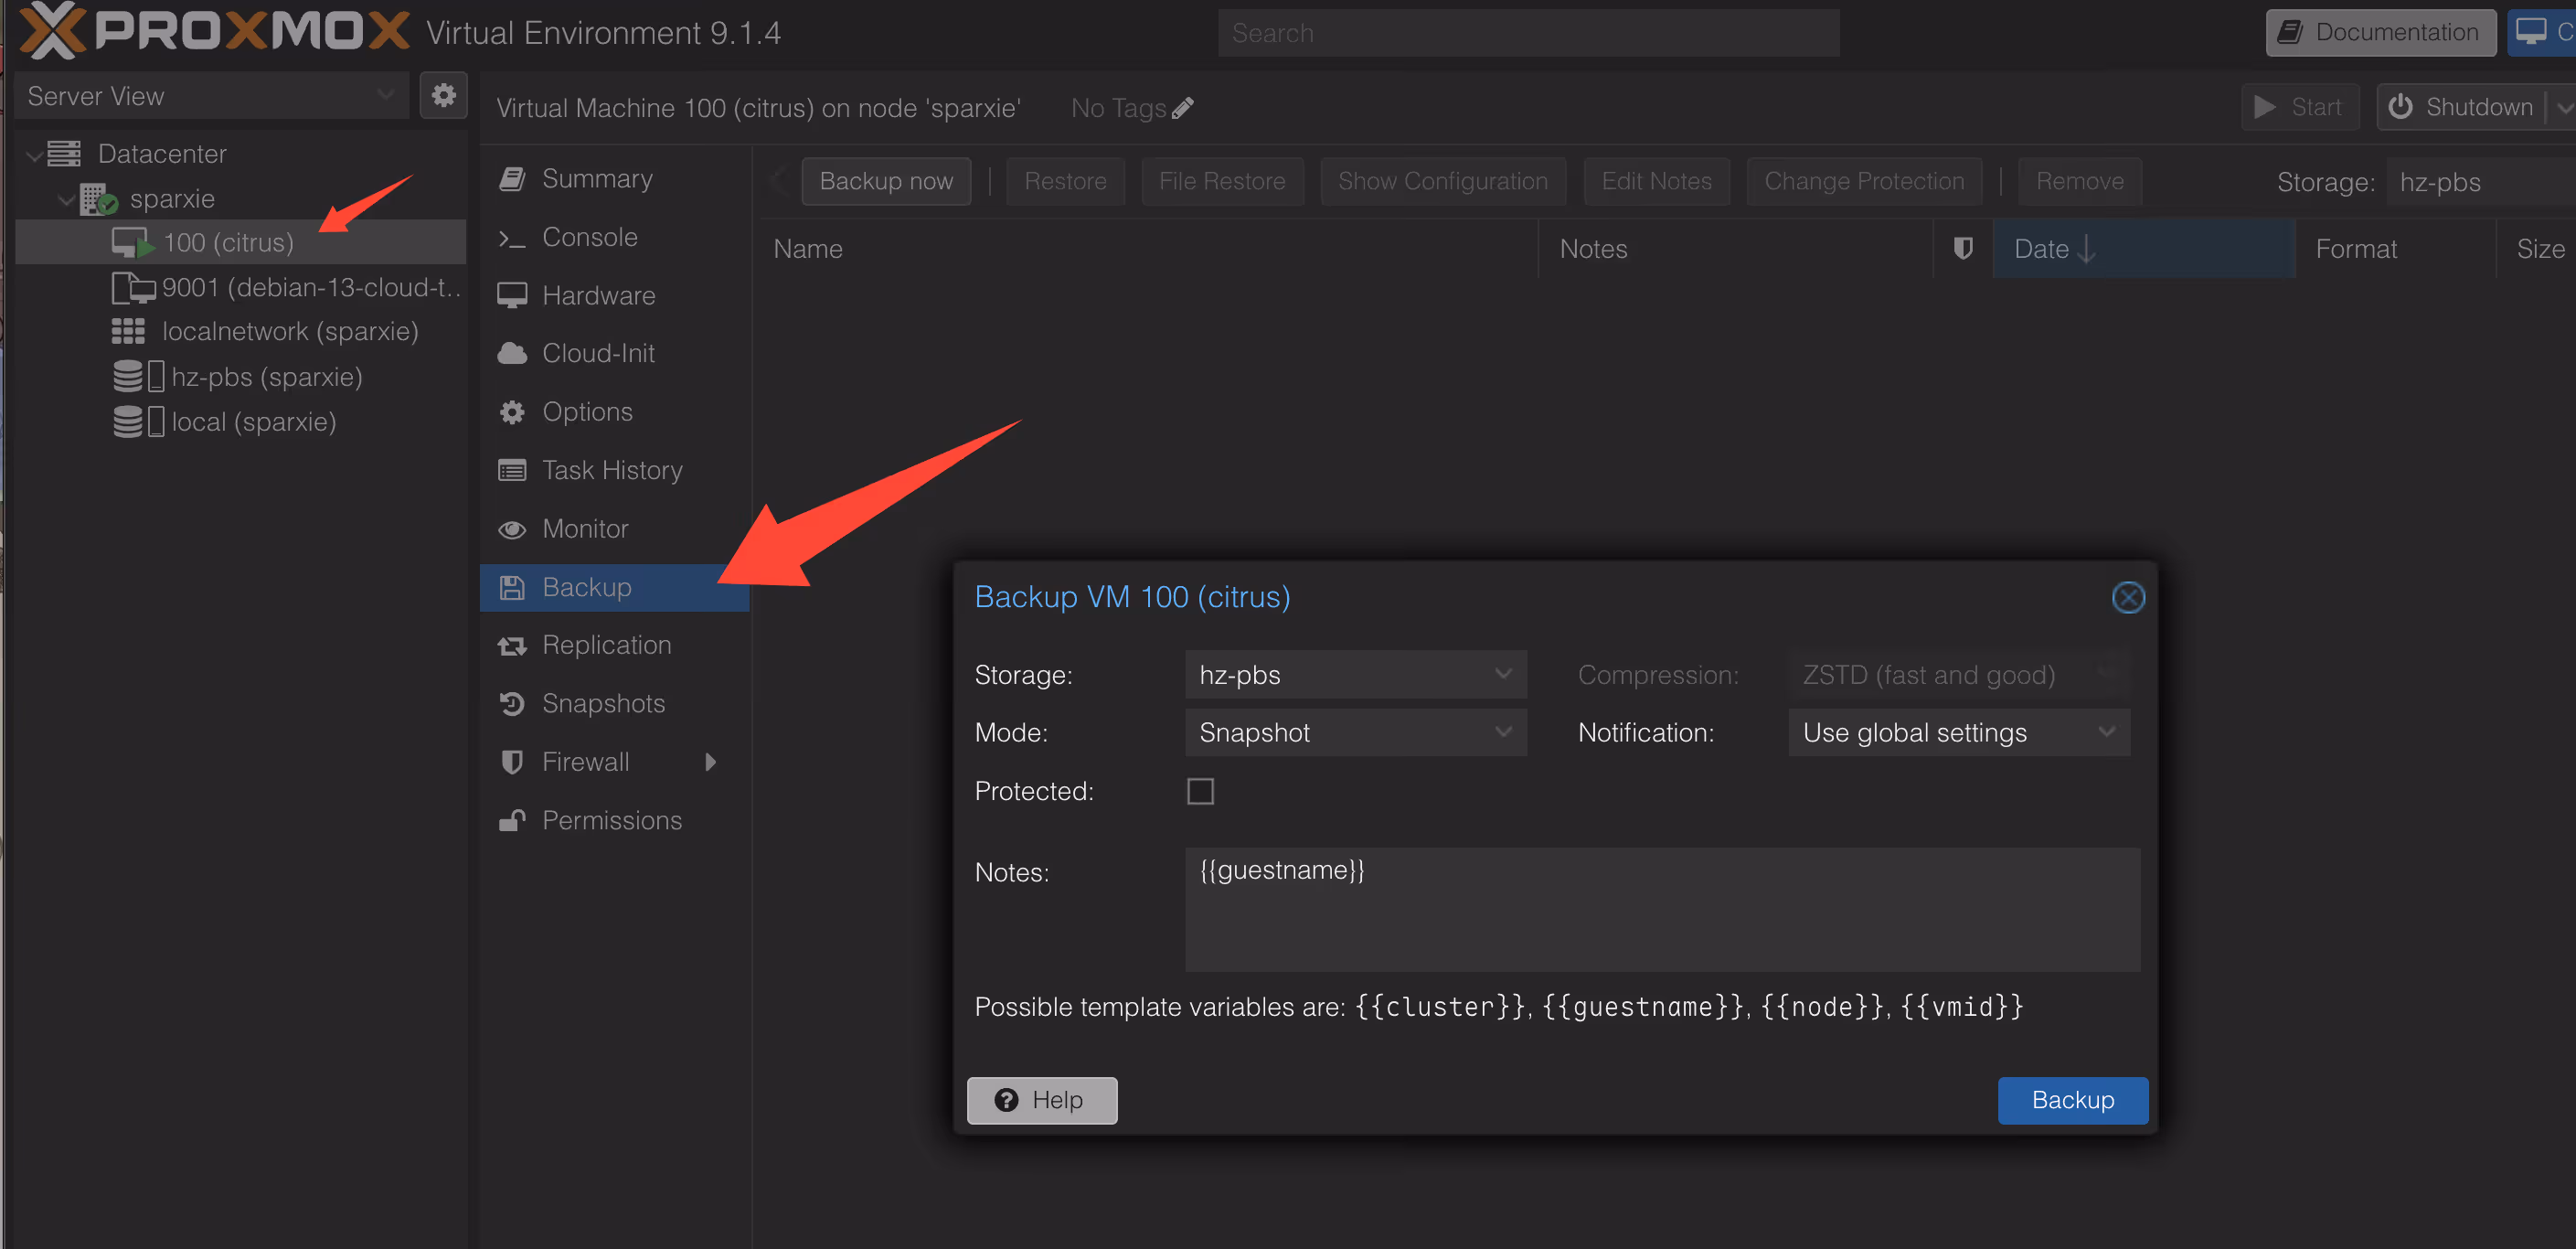Switch to the Options panel

(587, 411)
